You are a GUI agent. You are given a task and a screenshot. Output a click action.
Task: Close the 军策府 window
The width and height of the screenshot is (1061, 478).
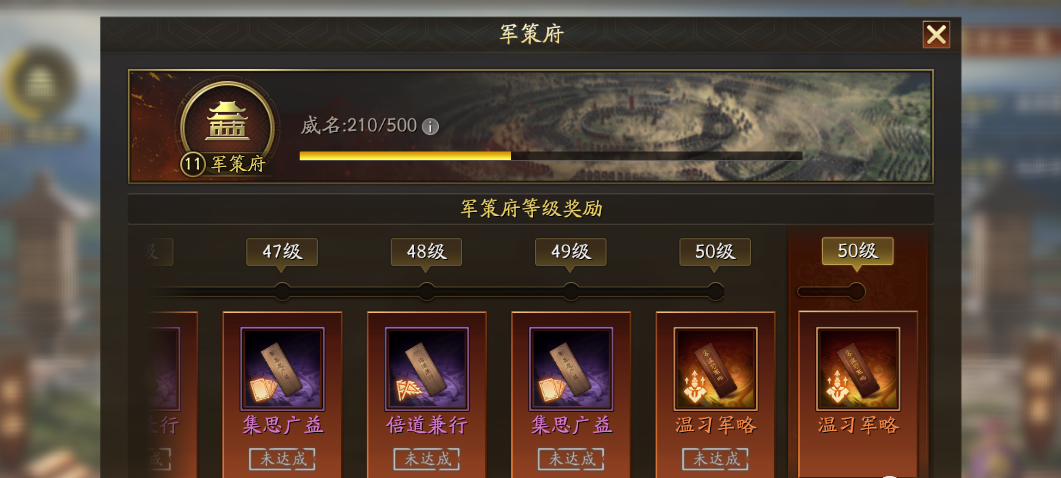click(936, 35)
